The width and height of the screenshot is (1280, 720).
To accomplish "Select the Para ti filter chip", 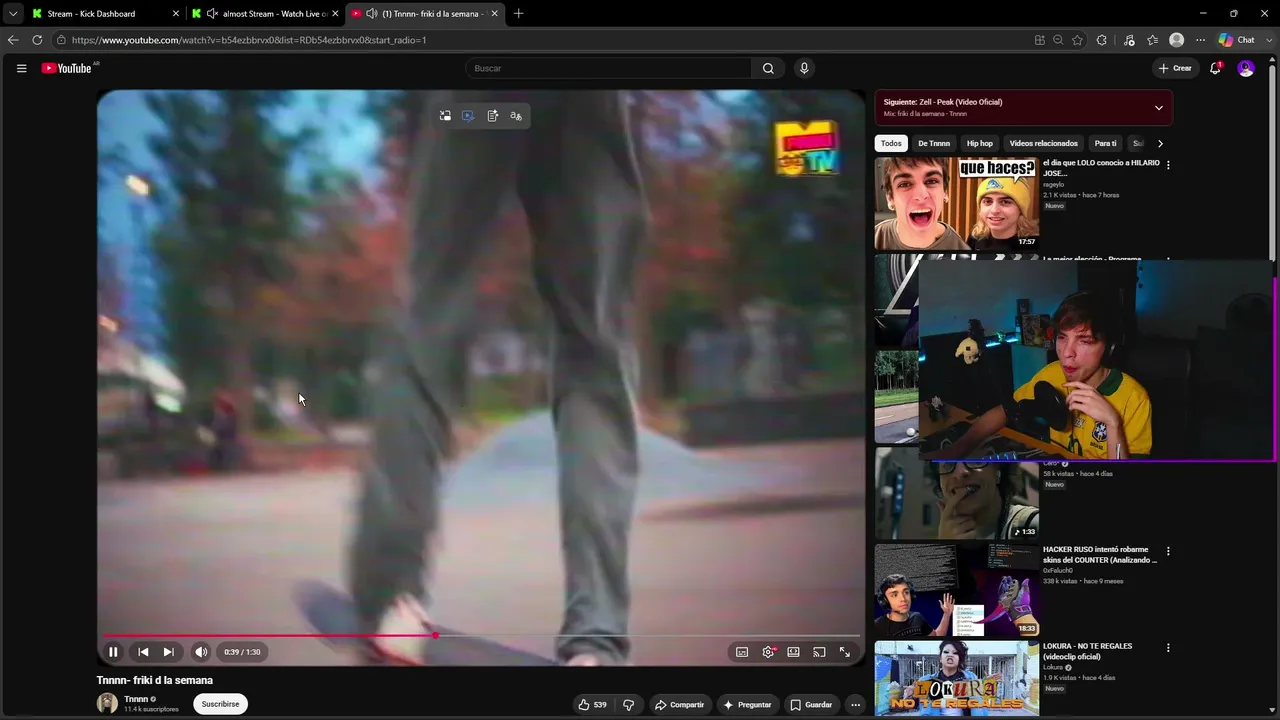I will point(1105,143).
